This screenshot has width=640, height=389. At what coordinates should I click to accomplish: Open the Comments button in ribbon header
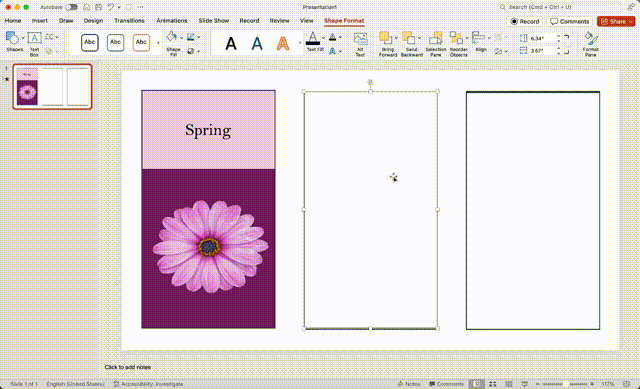(569, 21)
